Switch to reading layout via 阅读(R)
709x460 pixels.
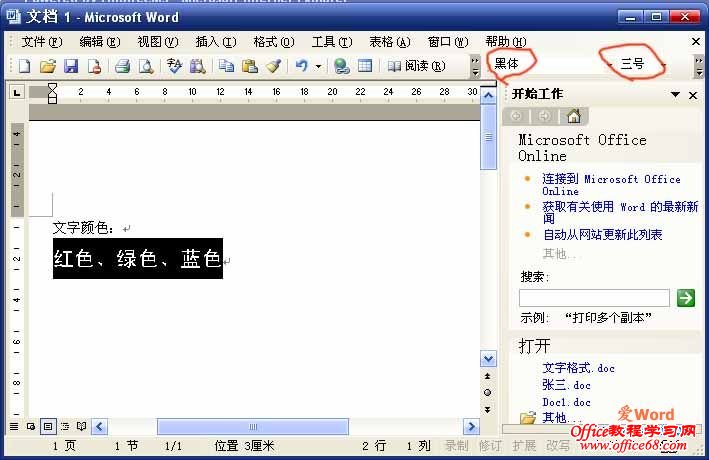tap(416, 66)
